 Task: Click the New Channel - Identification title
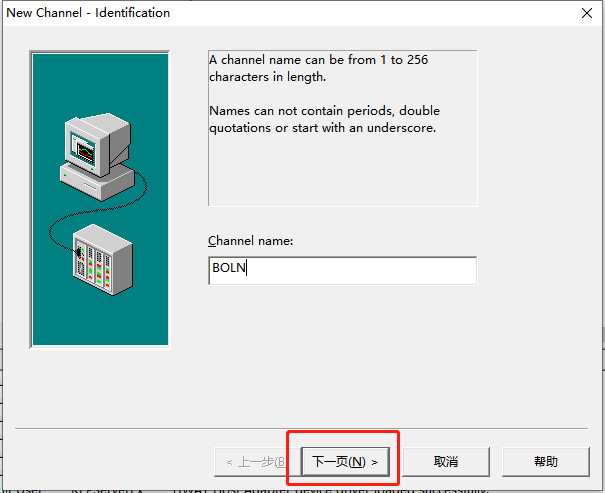[88, 13]
